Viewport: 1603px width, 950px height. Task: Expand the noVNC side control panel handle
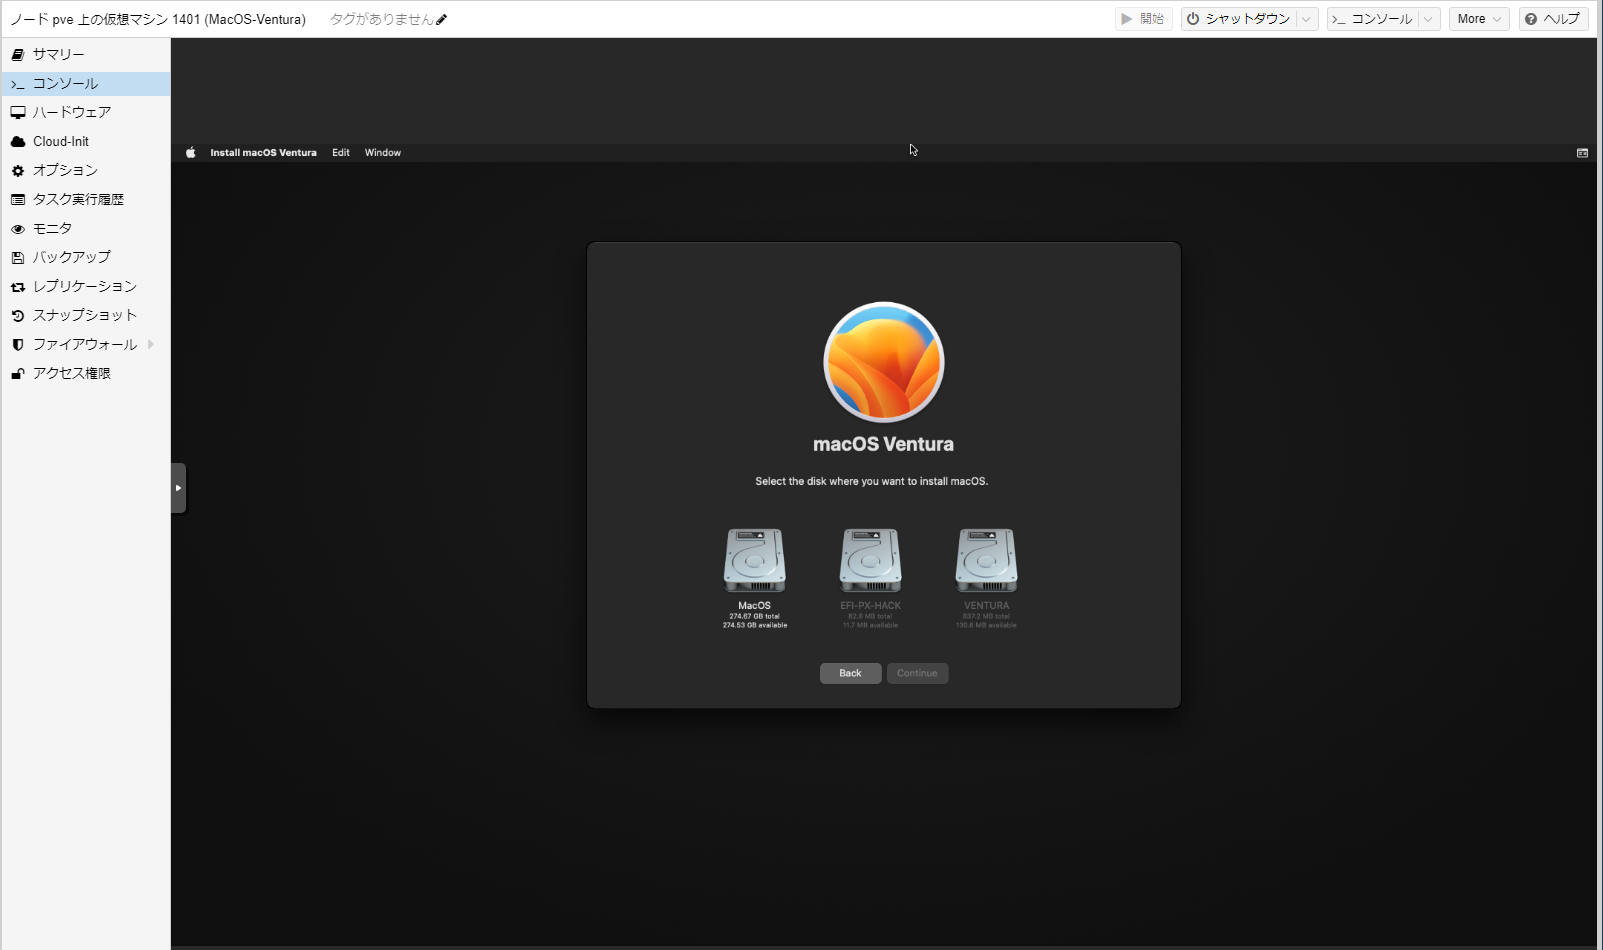178,488
